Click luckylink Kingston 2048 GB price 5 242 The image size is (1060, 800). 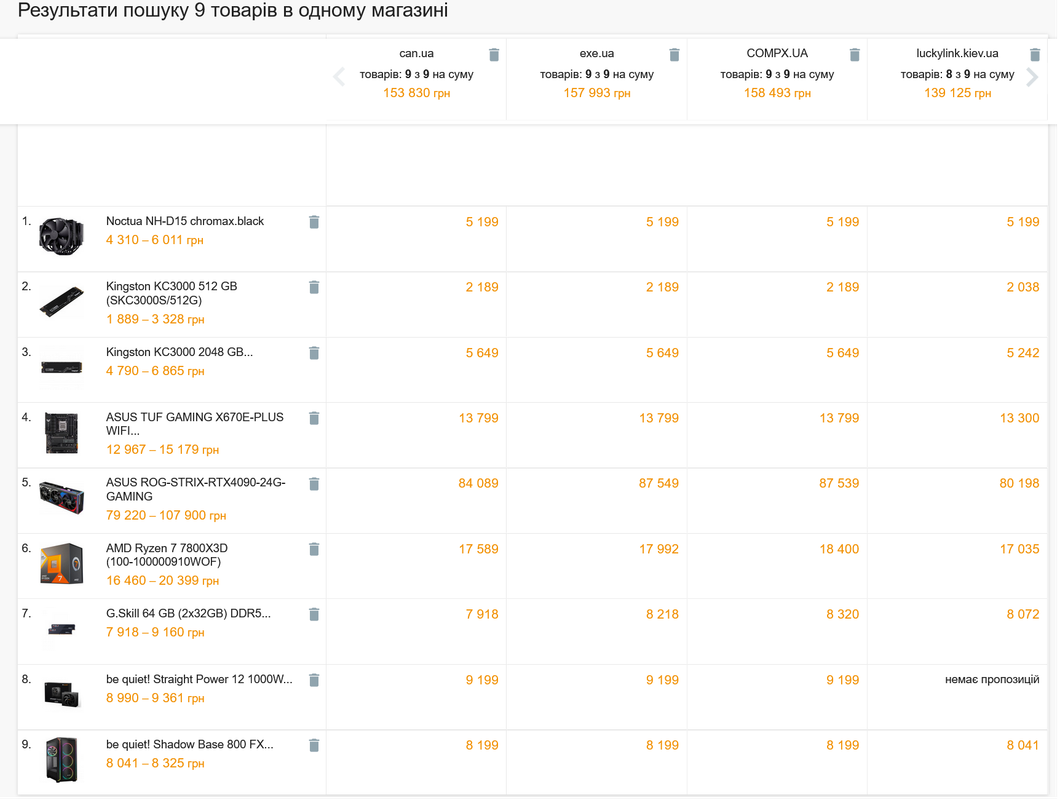tap(1023, 353)
